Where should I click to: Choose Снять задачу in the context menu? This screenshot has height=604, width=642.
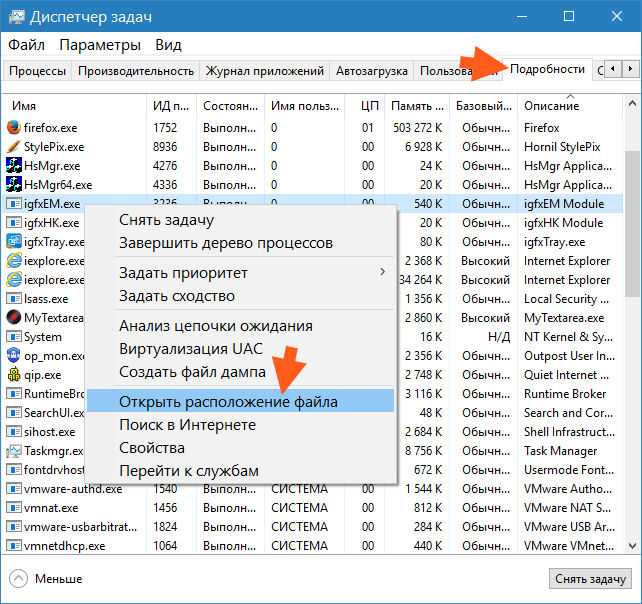(240, 220)
